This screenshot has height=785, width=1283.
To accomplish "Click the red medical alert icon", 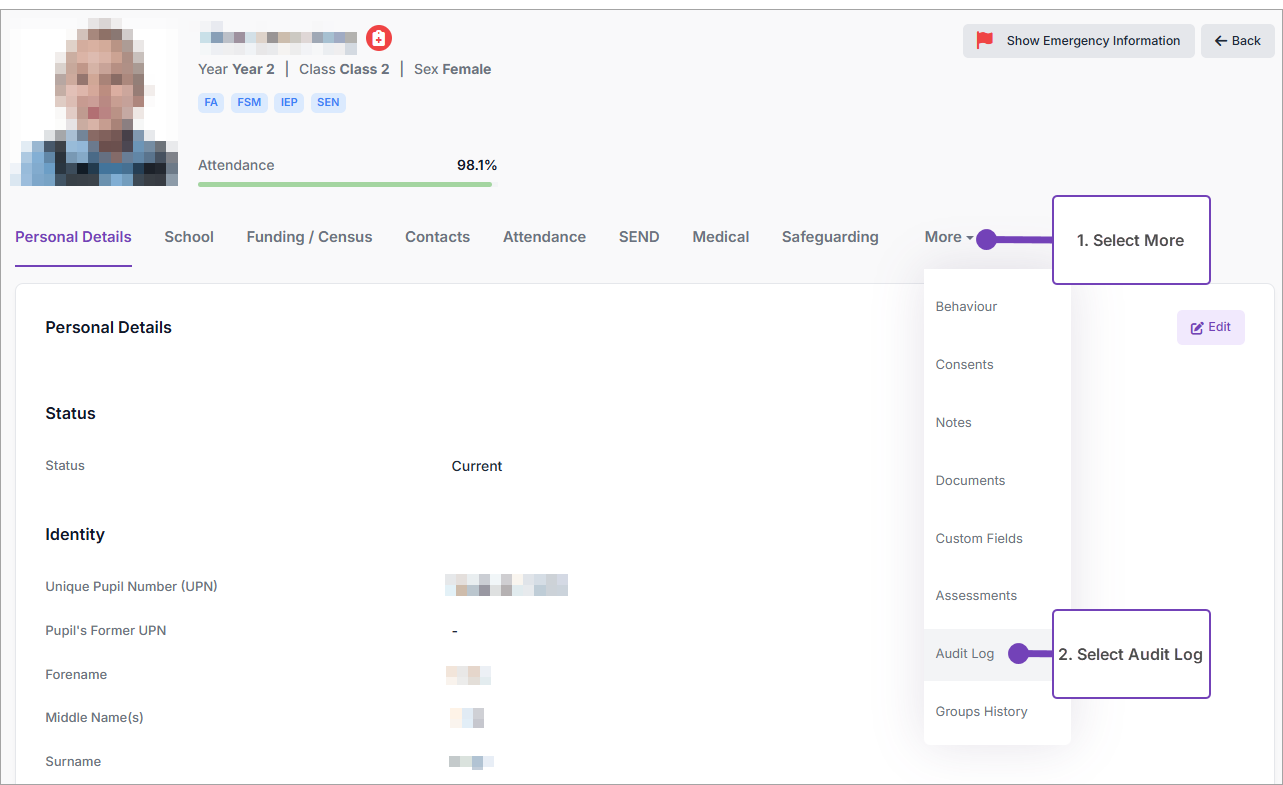I will tap(379, 39).
